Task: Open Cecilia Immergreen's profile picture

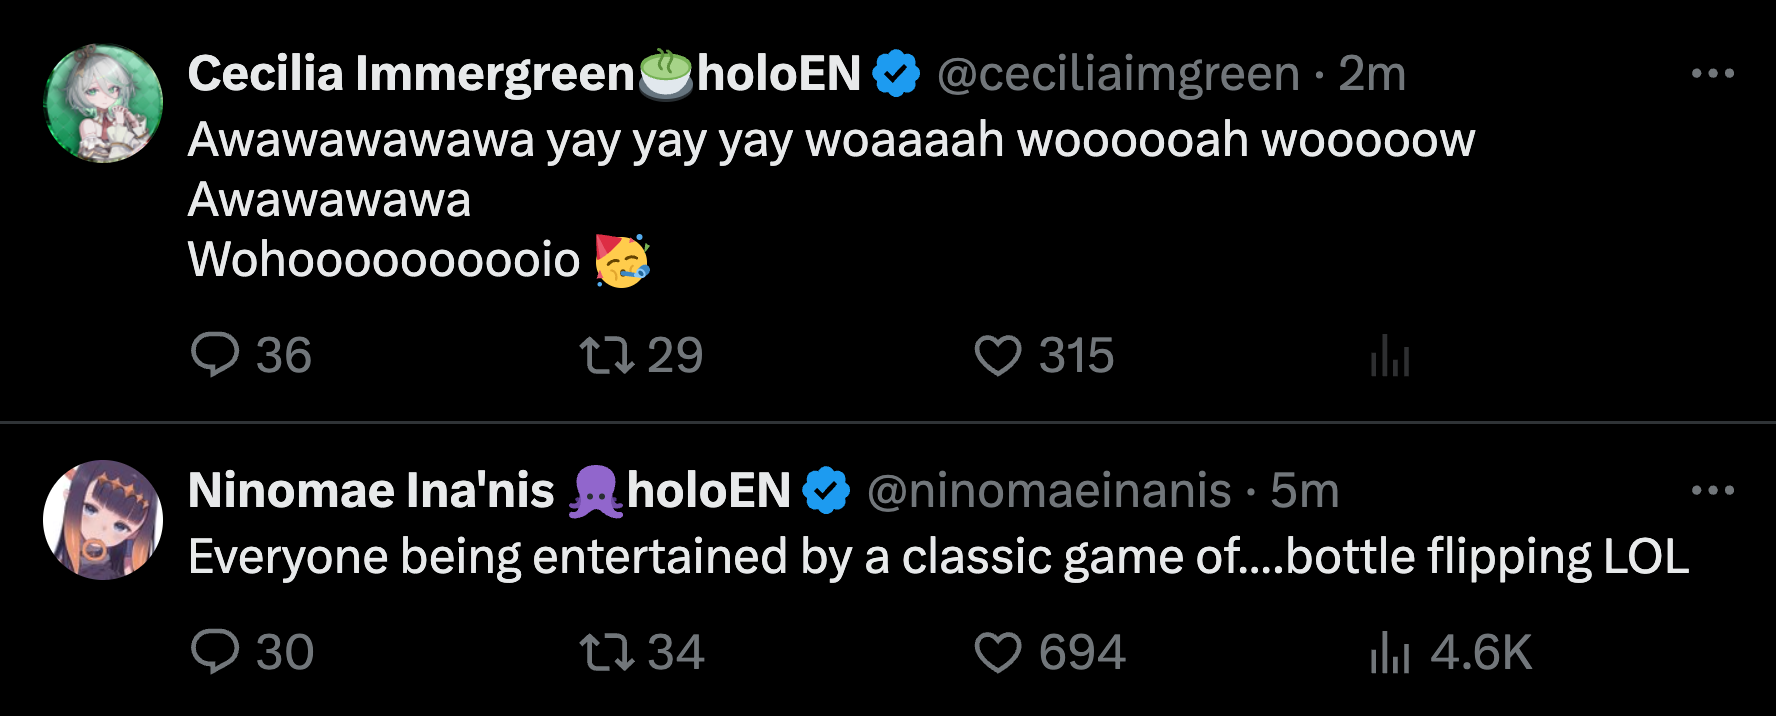Action: click(x=103, y=103)
